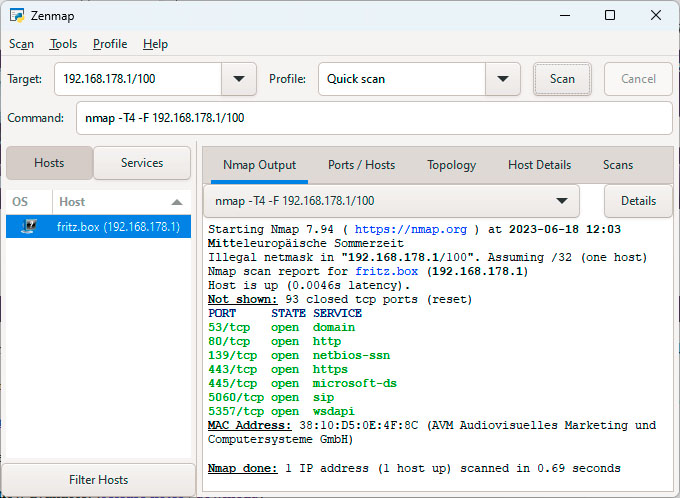Open the Tools menu
The width and height of the screenshot is (680, 498).
(63, 44)
